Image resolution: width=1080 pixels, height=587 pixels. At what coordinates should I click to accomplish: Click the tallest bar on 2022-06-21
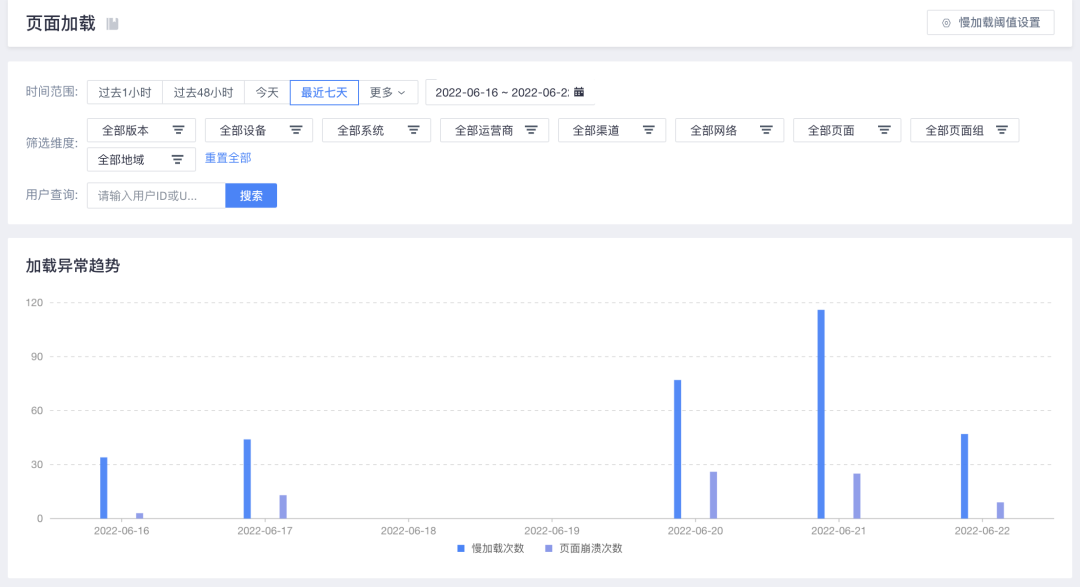coord(821,413)
